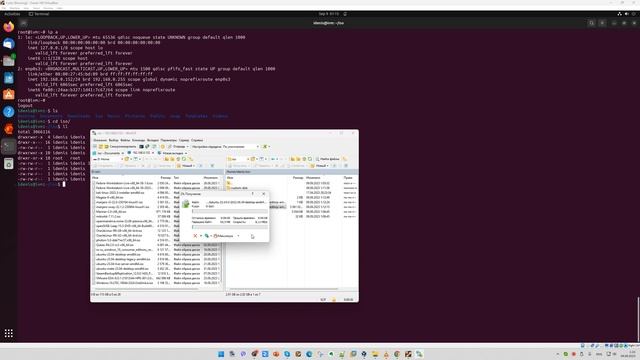The width and height of the screenshot is (640, 360).
Task: Select ubuntu-23.04-live-server-amd64.iso file
Action: point(119,264)
